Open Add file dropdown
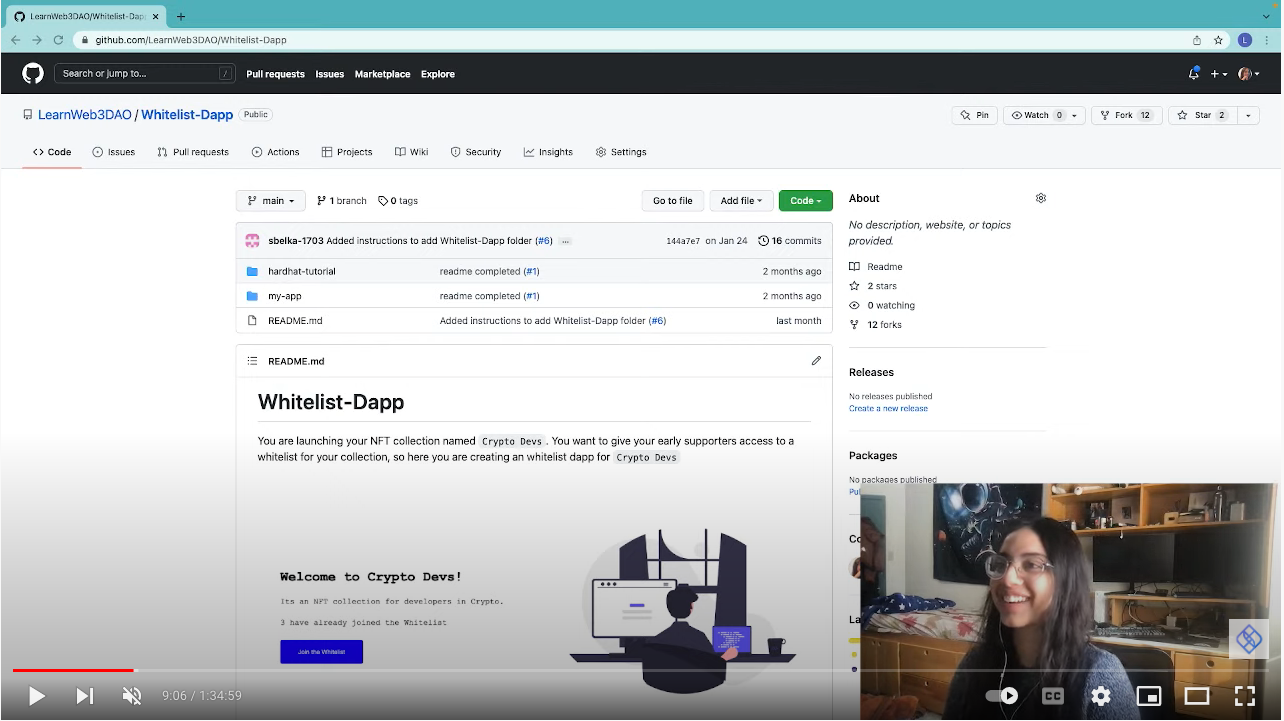The image size is (1284, 721). [x=741, y=201]
